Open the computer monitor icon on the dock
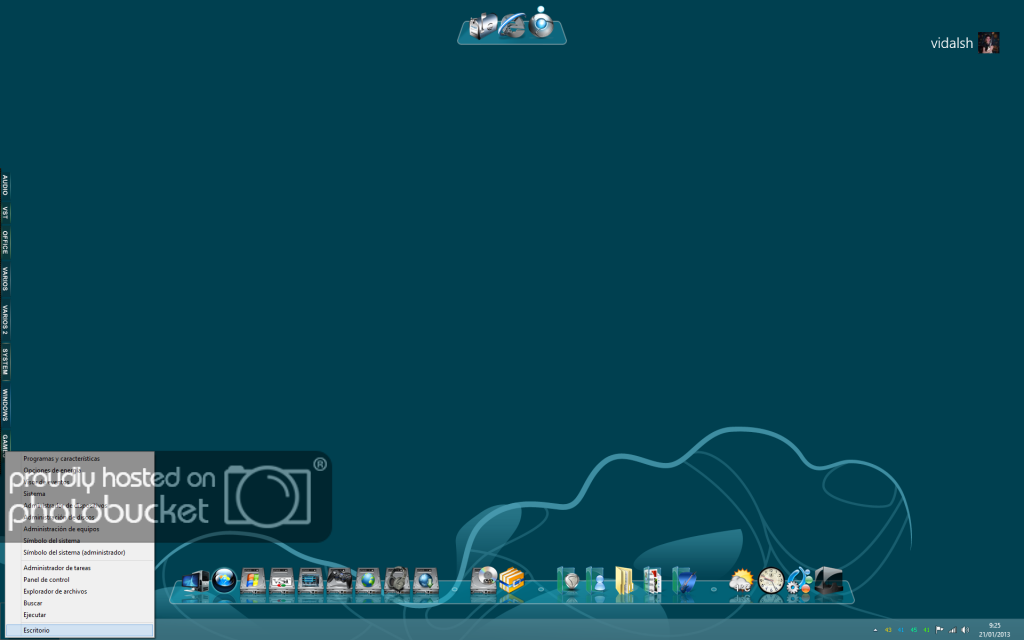The width and height of the screenshot is (1024, 640). [x=196, y=580]
